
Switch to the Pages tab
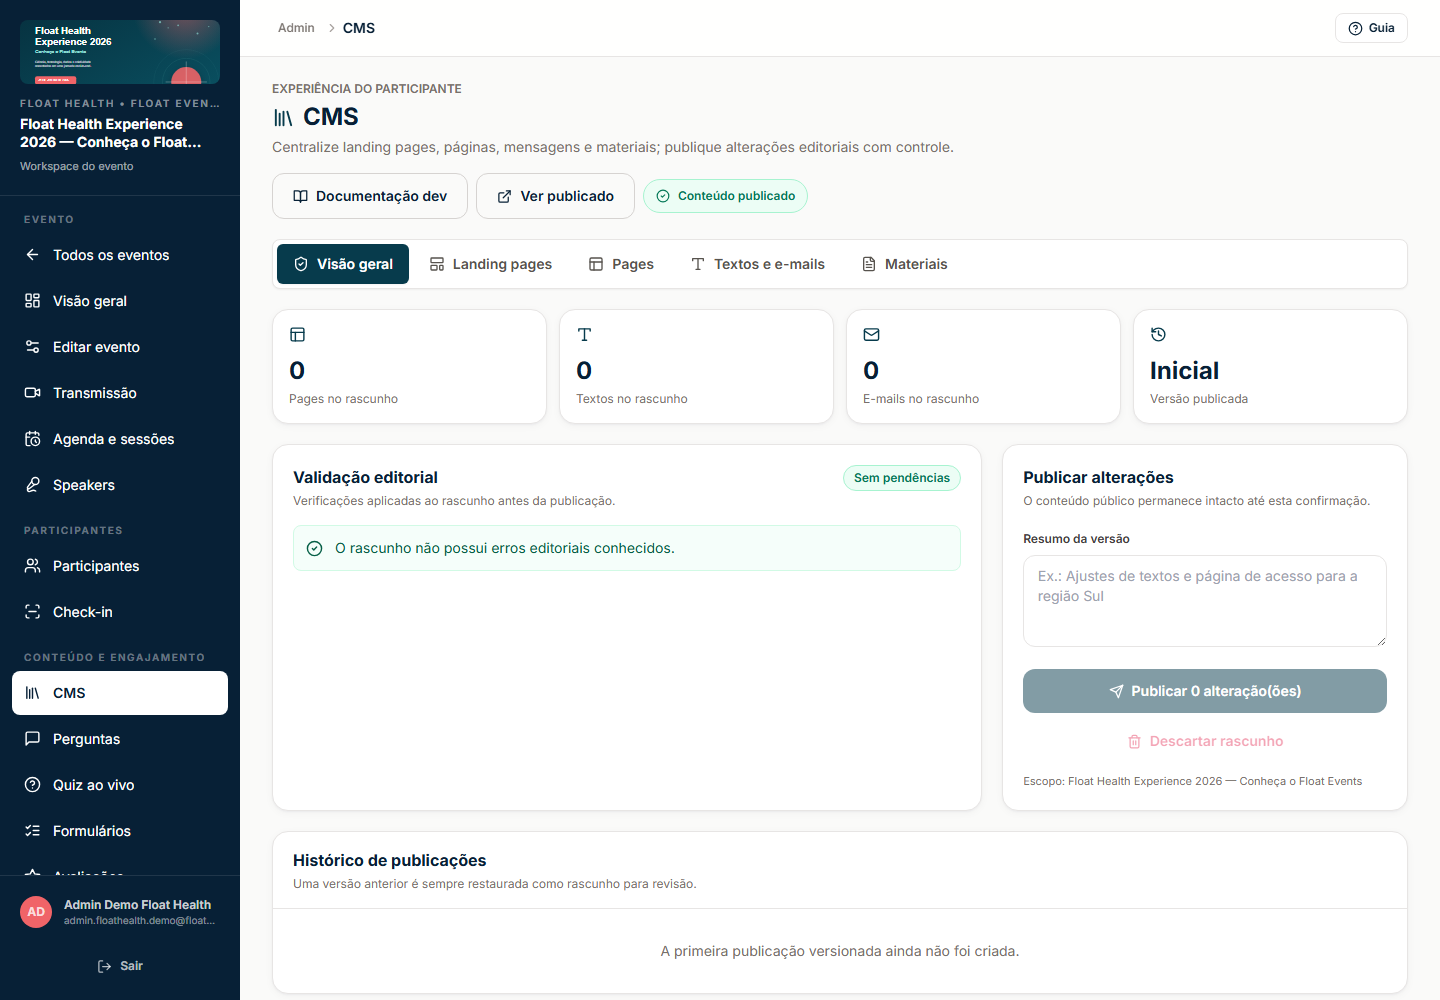click(x=621, y=264)
